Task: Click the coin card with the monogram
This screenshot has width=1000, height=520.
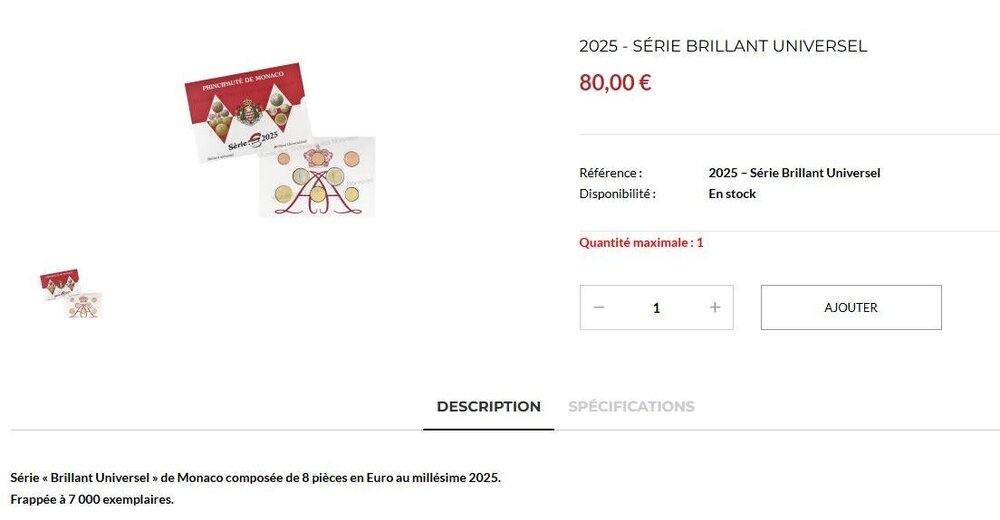Action: (317, 180)
